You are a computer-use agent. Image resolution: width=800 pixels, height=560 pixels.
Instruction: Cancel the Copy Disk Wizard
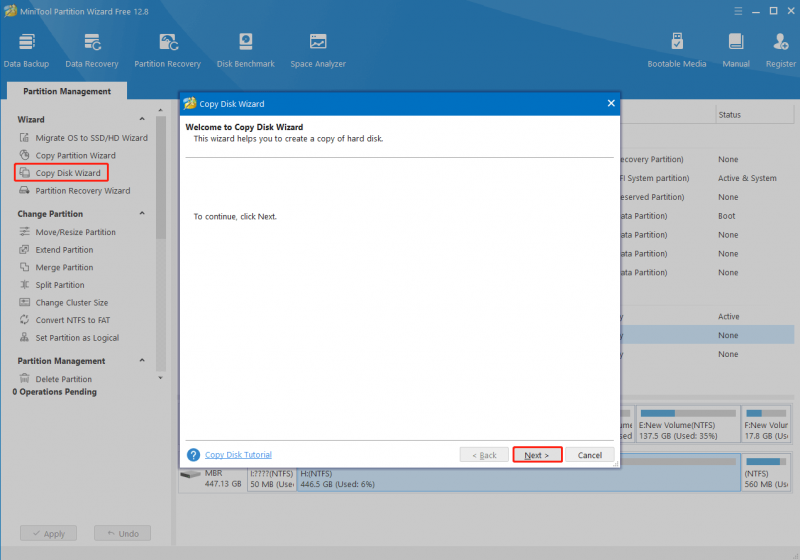(x=589, y=455)
